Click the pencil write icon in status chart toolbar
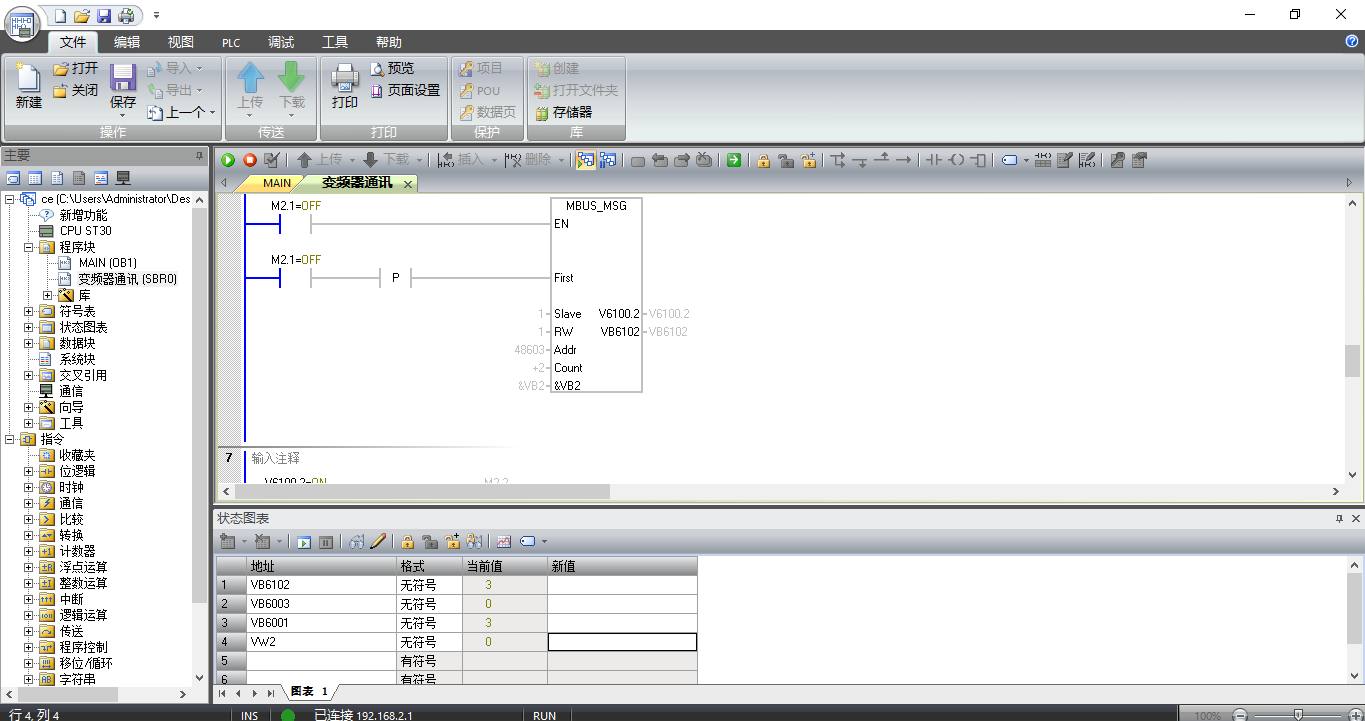 [378, 542]
